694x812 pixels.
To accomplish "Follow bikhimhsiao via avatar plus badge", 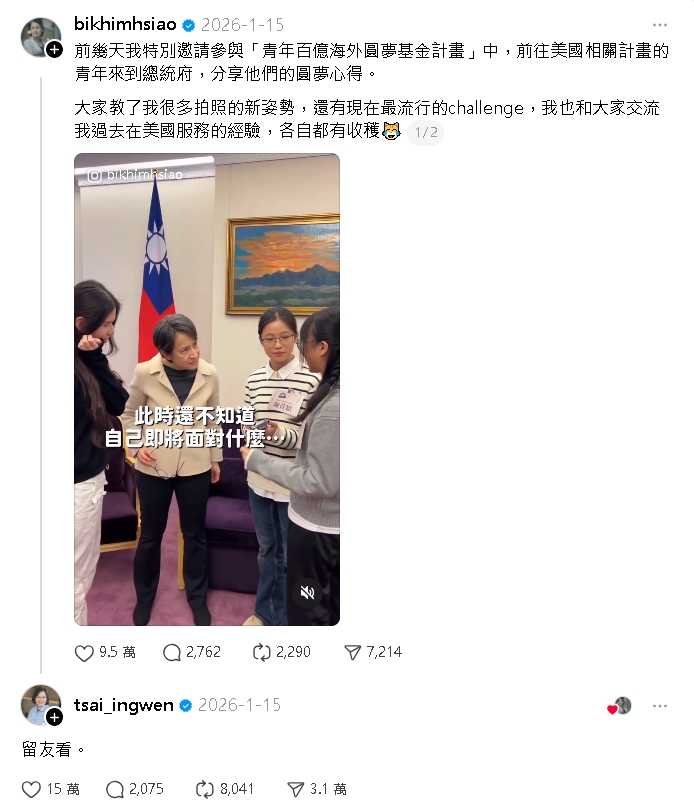I will (54, 50).
